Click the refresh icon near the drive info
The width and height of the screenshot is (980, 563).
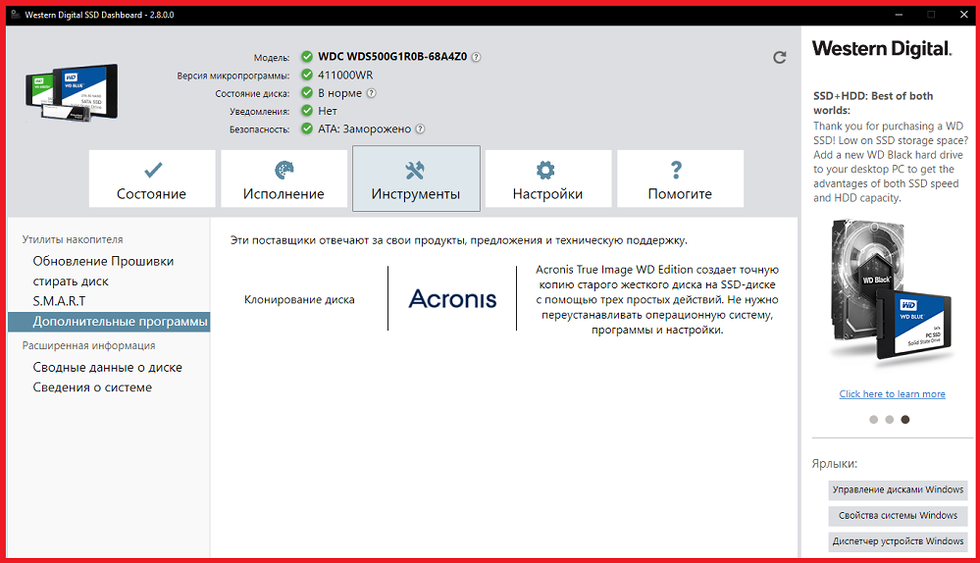(x=780, y=58)
